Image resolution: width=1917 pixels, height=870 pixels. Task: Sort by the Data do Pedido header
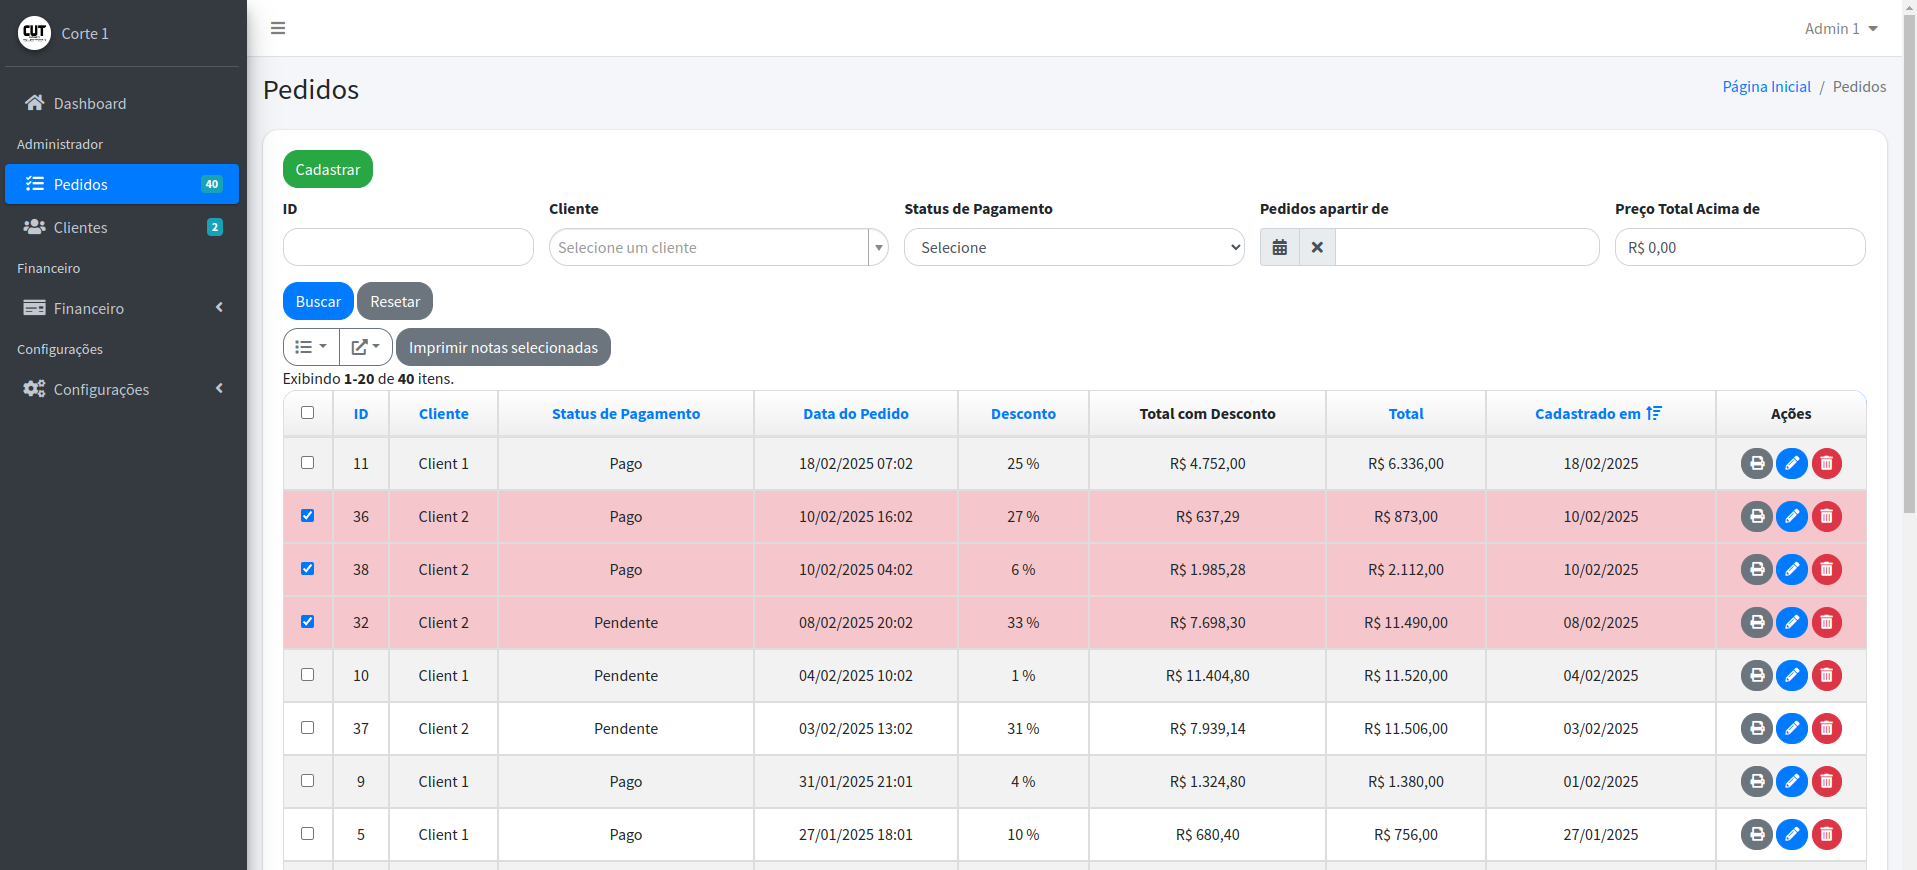click(856, 414)
